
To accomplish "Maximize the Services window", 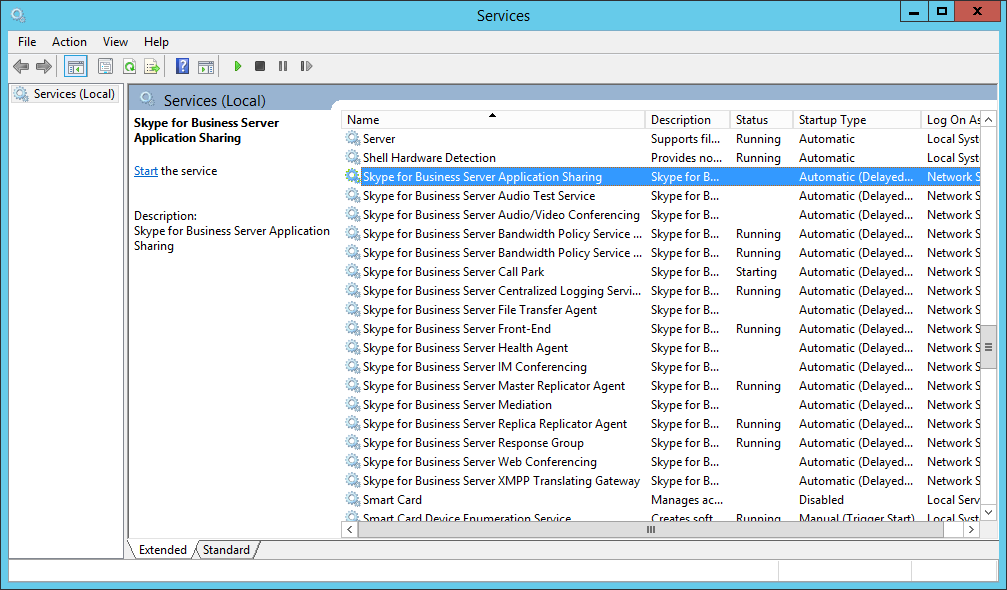I will 941,12.
